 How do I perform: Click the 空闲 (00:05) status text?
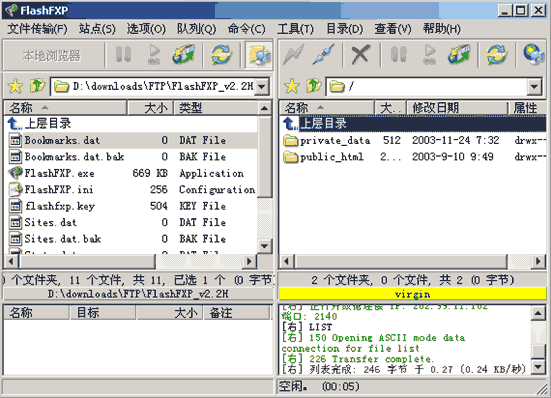[x=319, y=386]
